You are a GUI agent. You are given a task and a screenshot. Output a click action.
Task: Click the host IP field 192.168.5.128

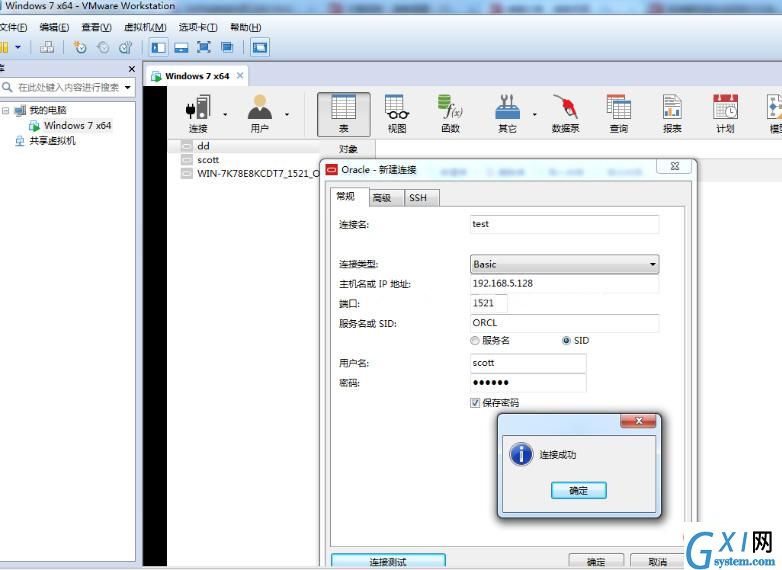tap(564, 283)
